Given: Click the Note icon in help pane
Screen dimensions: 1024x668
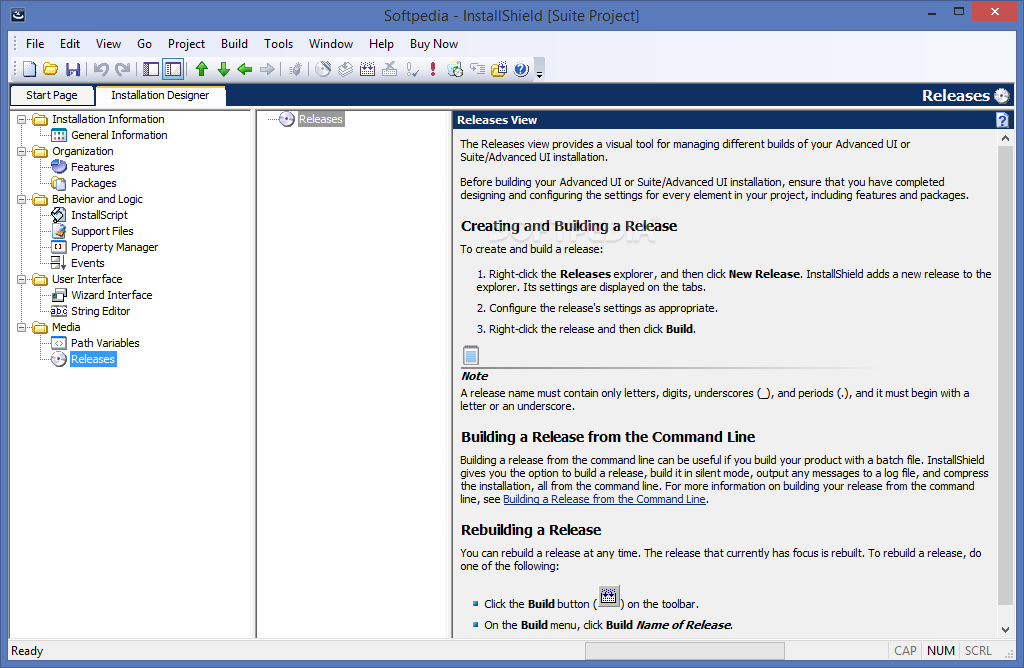Looking at the screenshot, I should click(471, 355).
